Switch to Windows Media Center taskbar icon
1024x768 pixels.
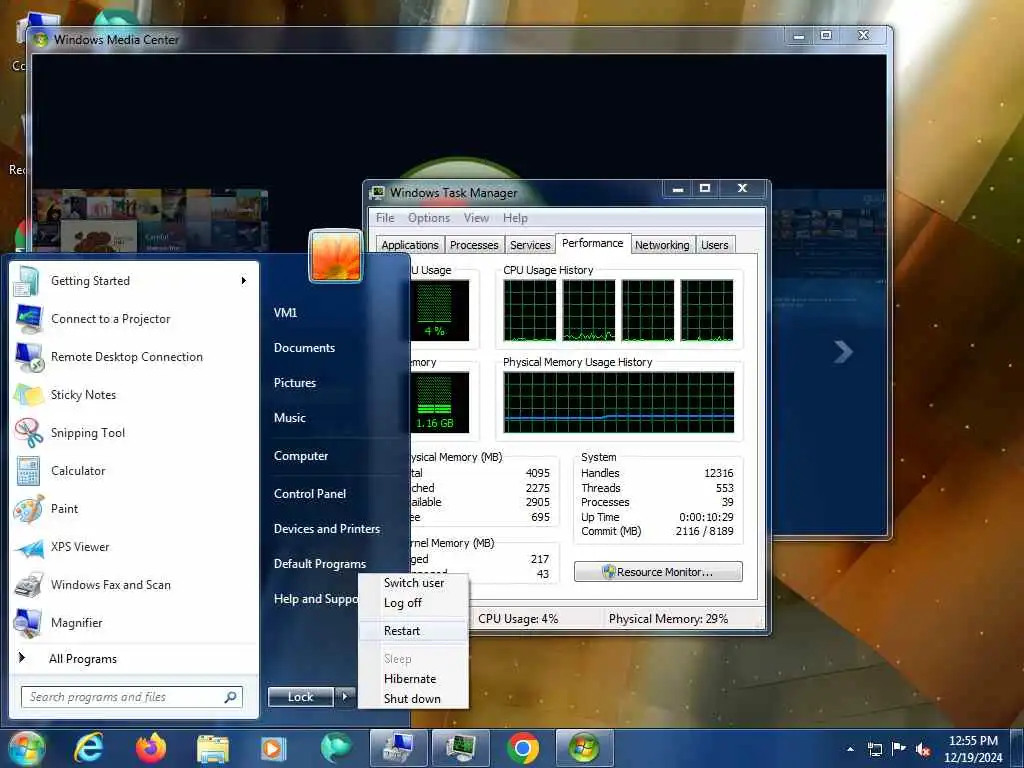(584, 748)
